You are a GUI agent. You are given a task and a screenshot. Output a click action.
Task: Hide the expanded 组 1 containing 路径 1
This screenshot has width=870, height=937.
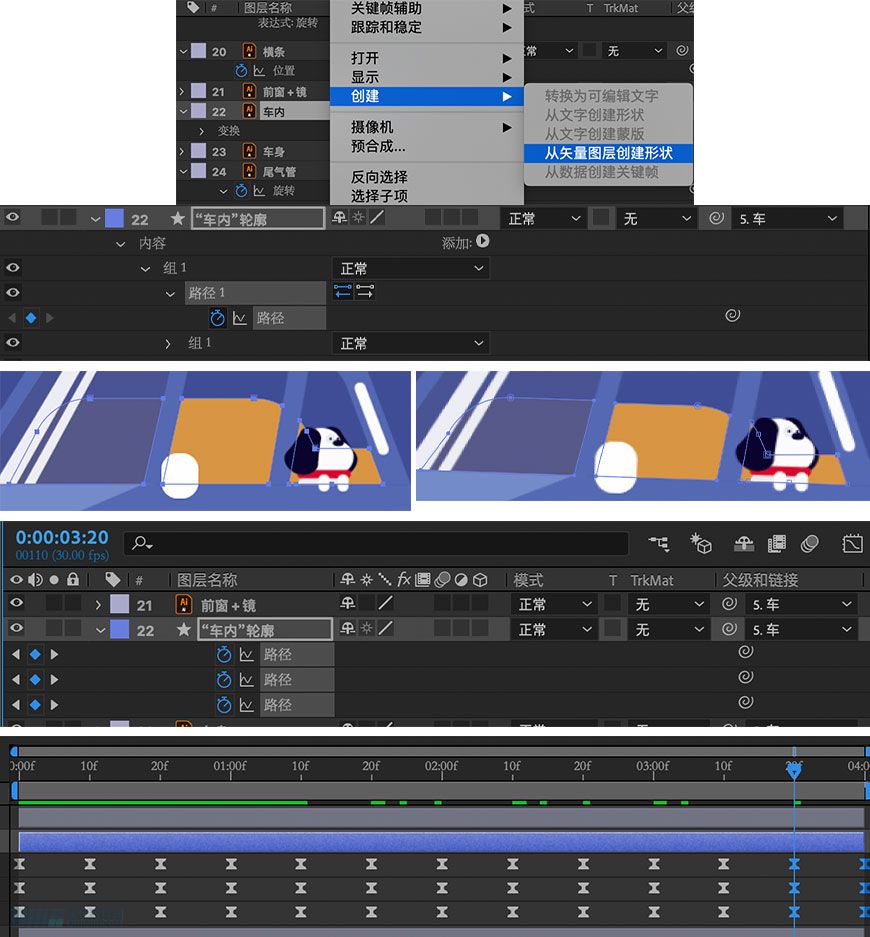pyautogui.click(x=13, y=268)
